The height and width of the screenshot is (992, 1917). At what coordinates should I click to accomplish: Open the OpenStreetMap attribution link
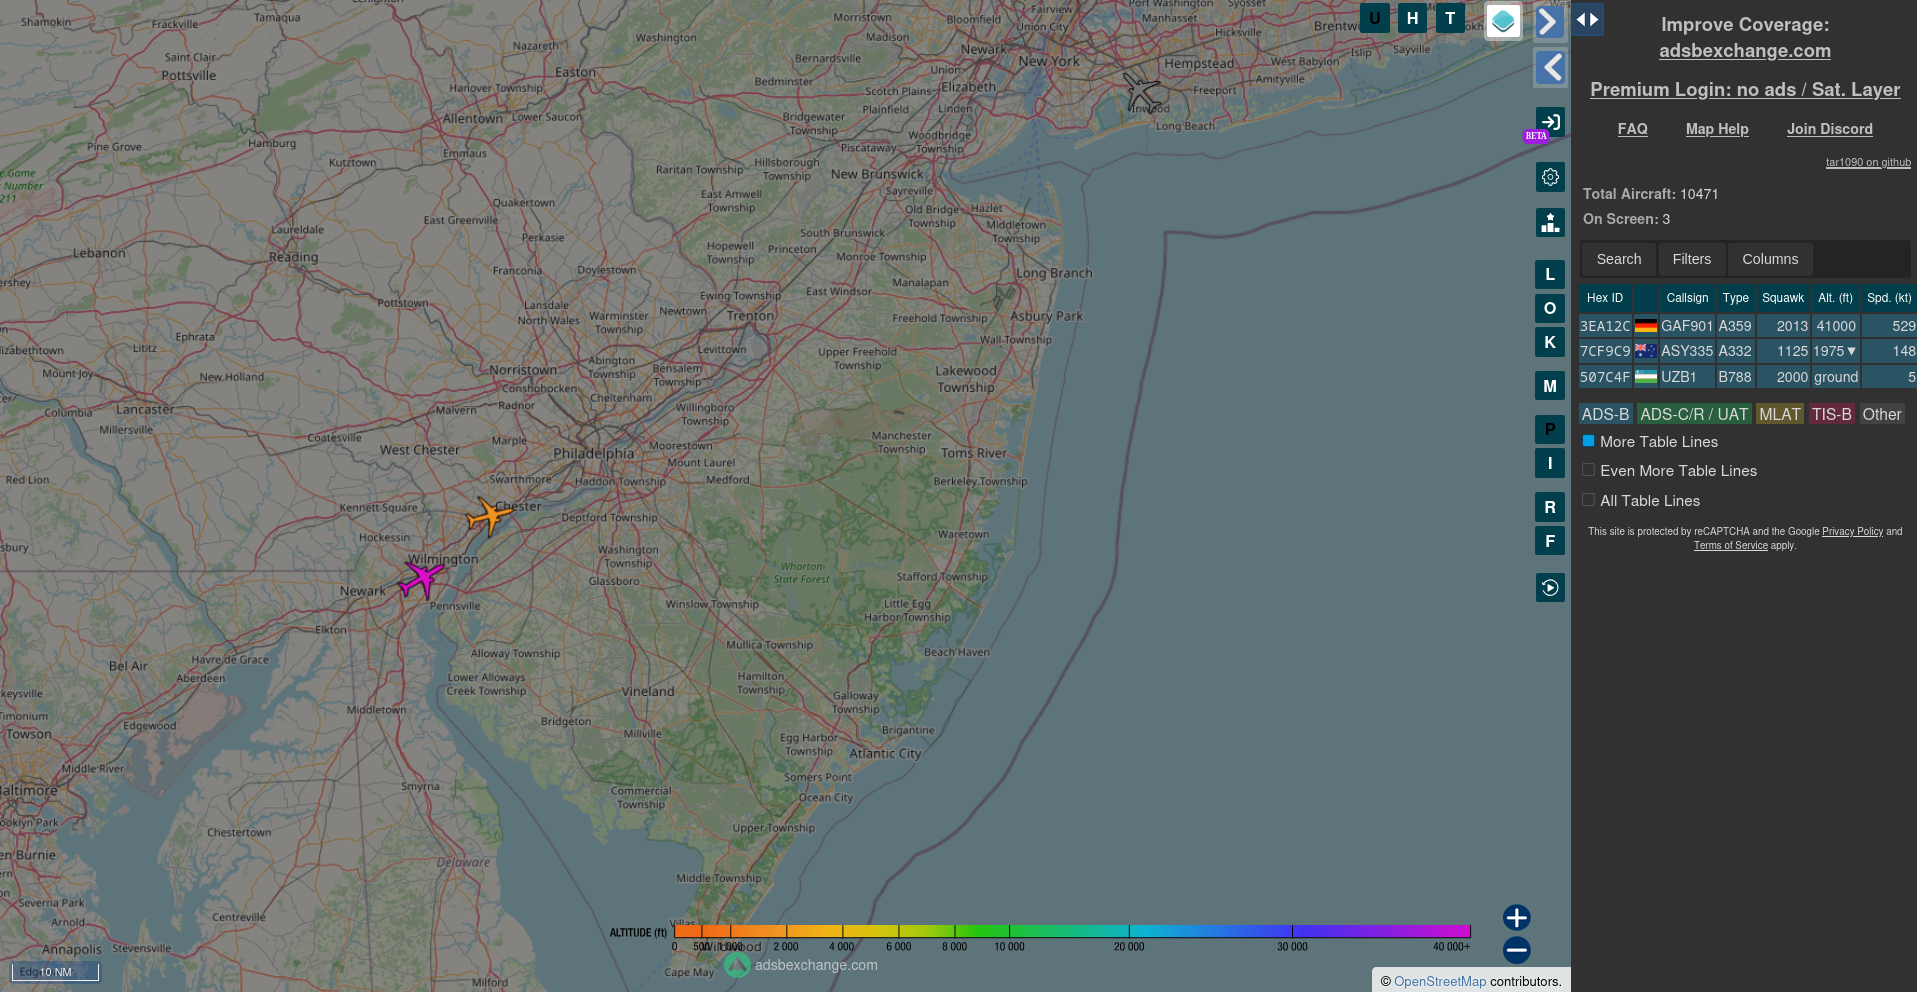pyautogui.click(x=1440, y=982)
